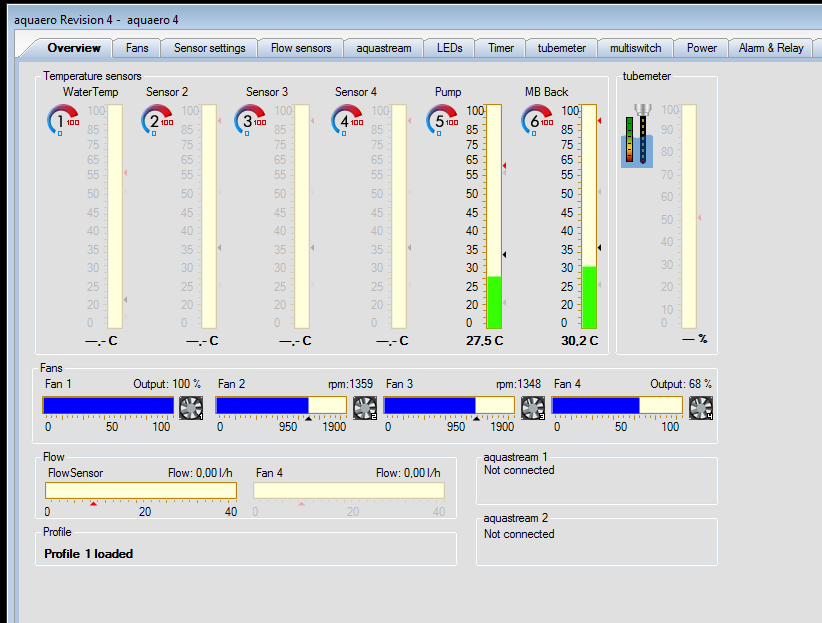Click Fan 4 Output: 68 % text
Screen dimensions: 822x623
coord(681,384)
